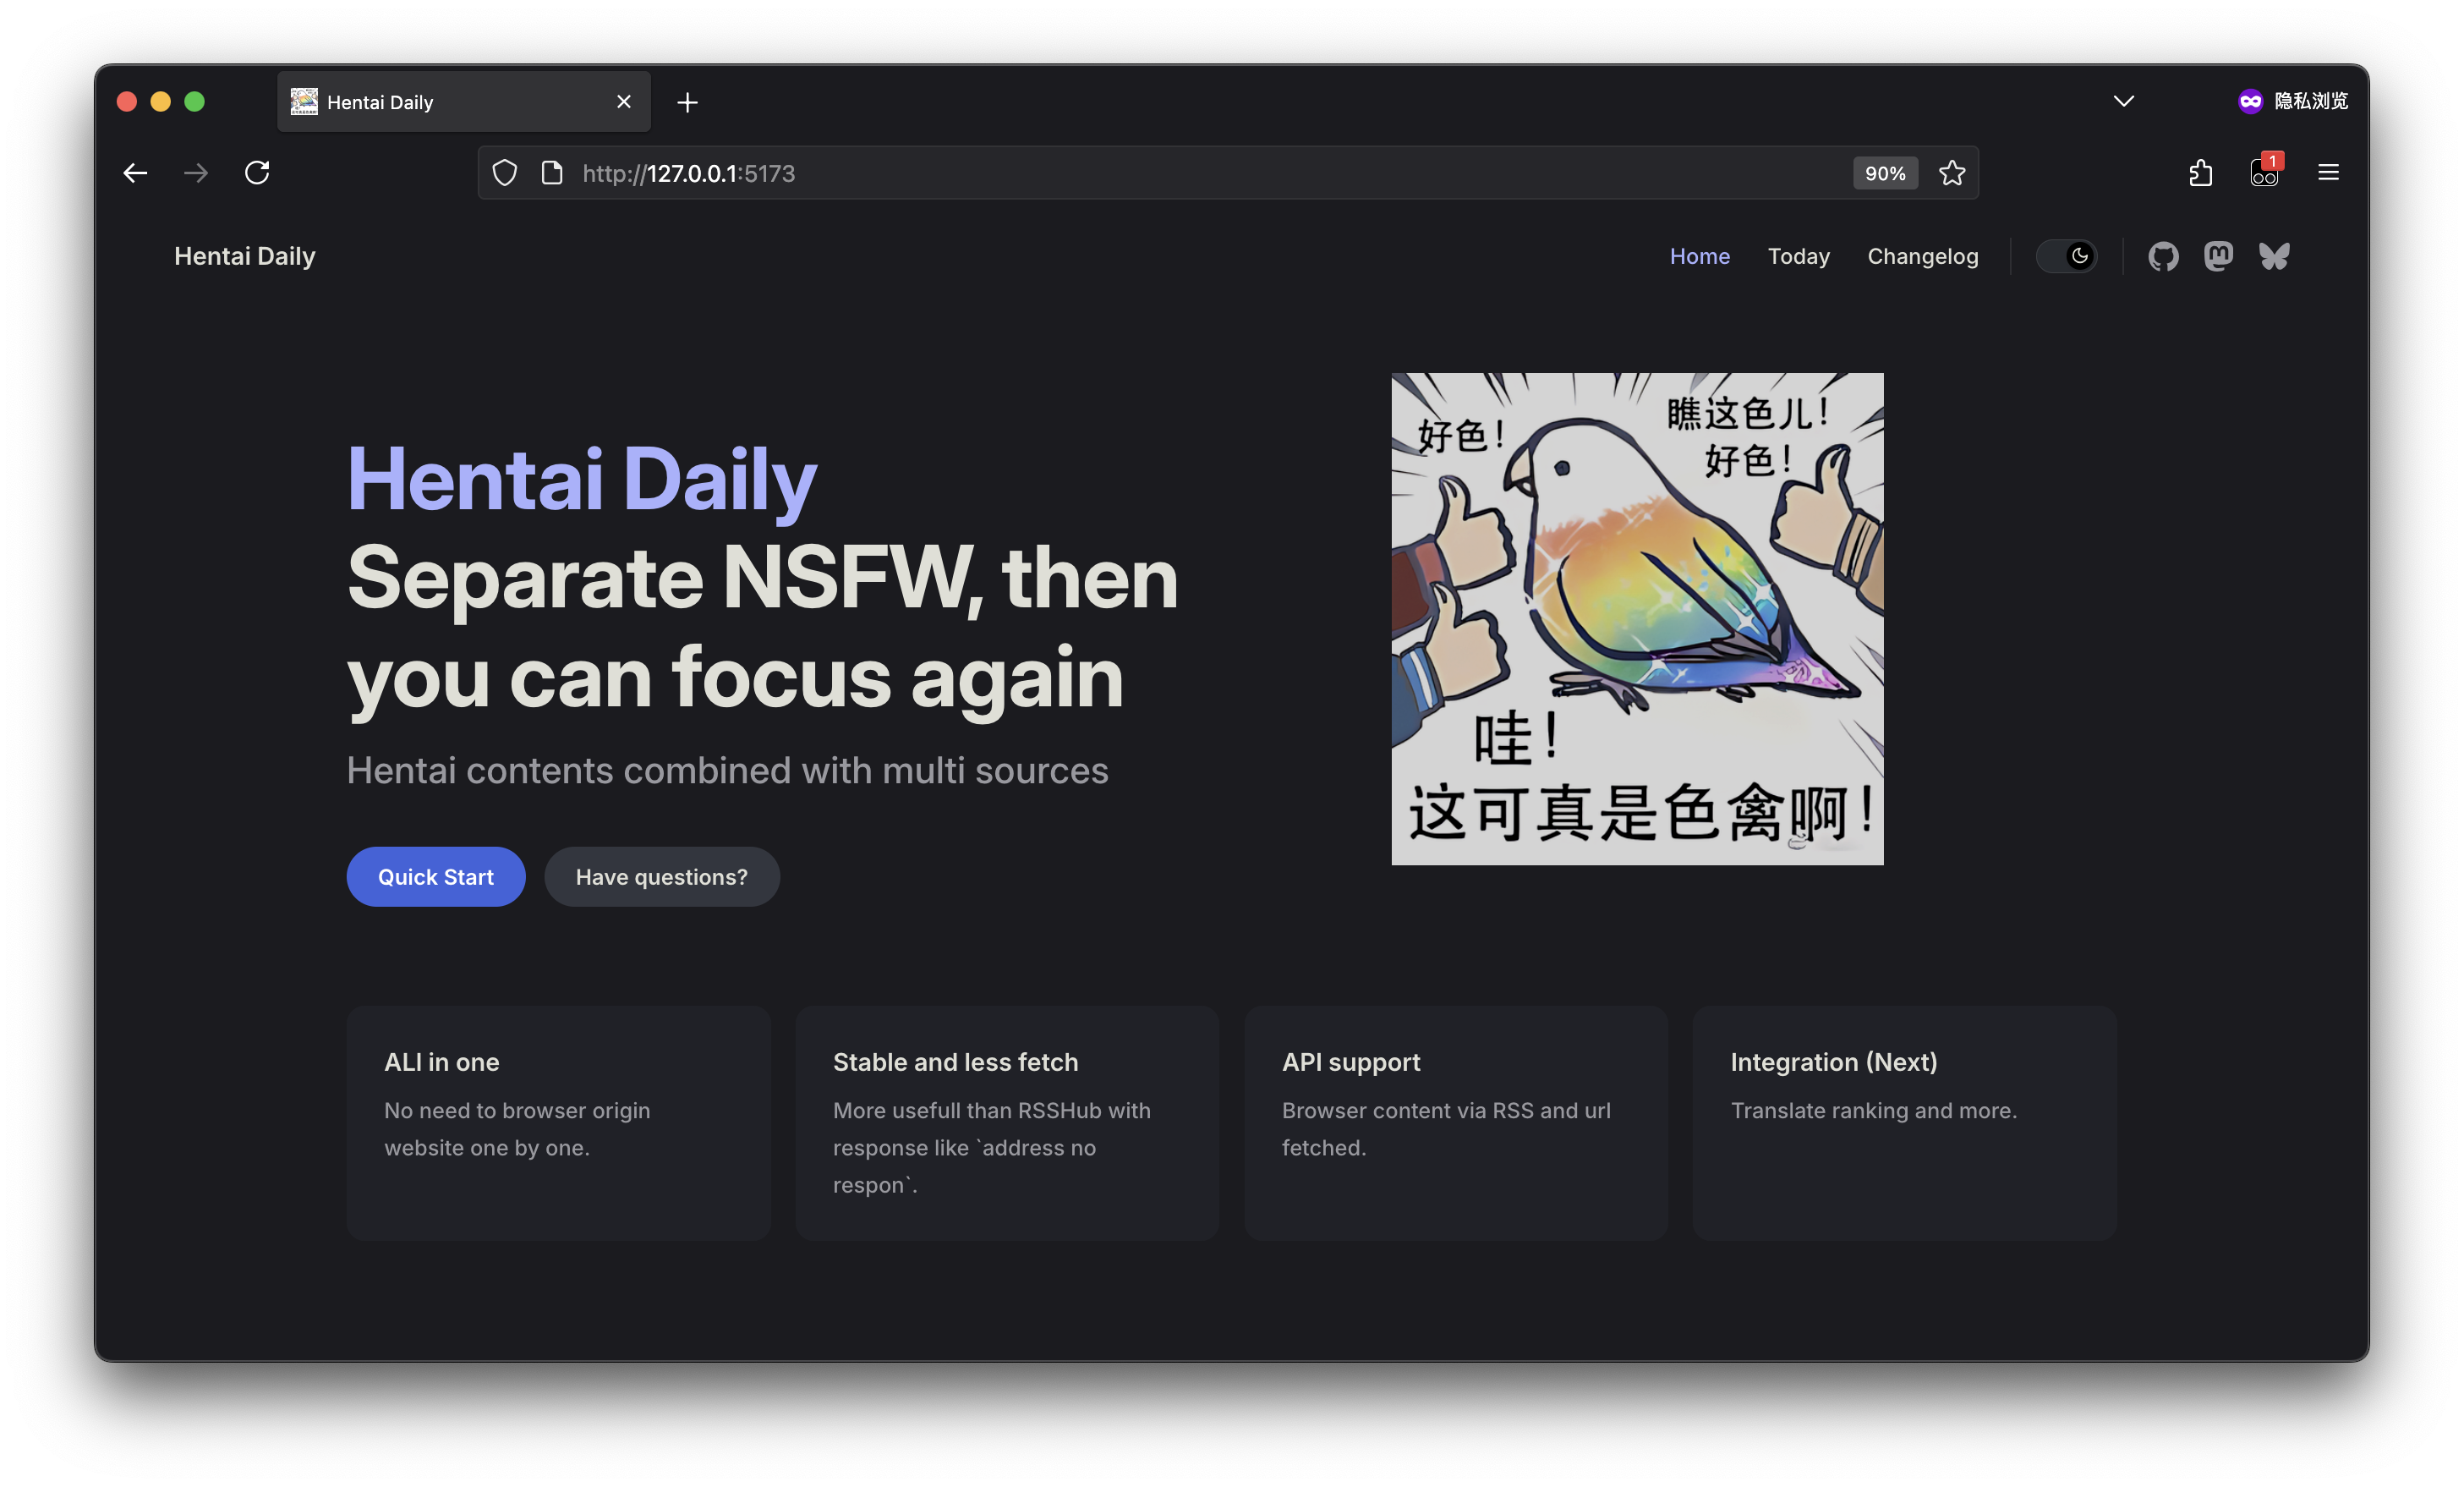Open the Bluesky butterfly icon
This screenshot has width=2464, height=1487.
pos(2273,257)
